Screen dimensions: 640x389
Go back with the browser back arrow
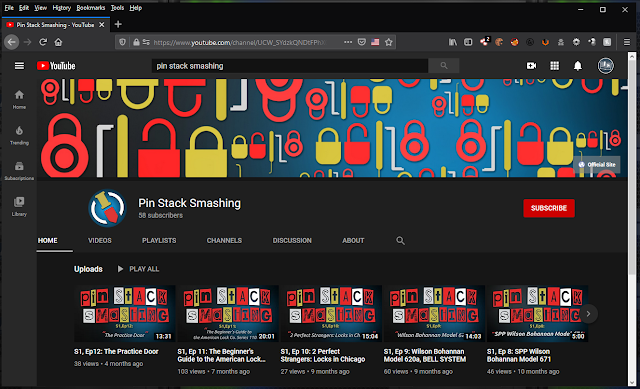click(11, 42)
